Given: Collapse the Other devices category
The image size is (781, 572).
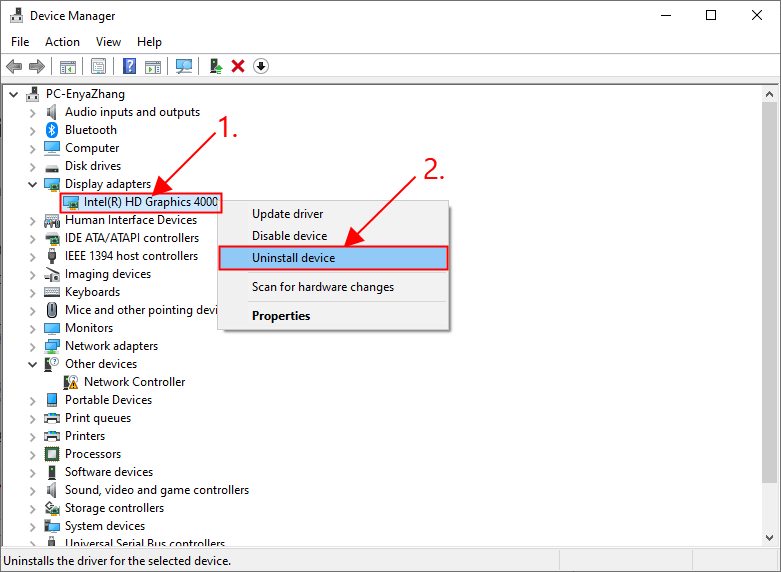Looking at the screenshot, I should click(x=32, y=364).
